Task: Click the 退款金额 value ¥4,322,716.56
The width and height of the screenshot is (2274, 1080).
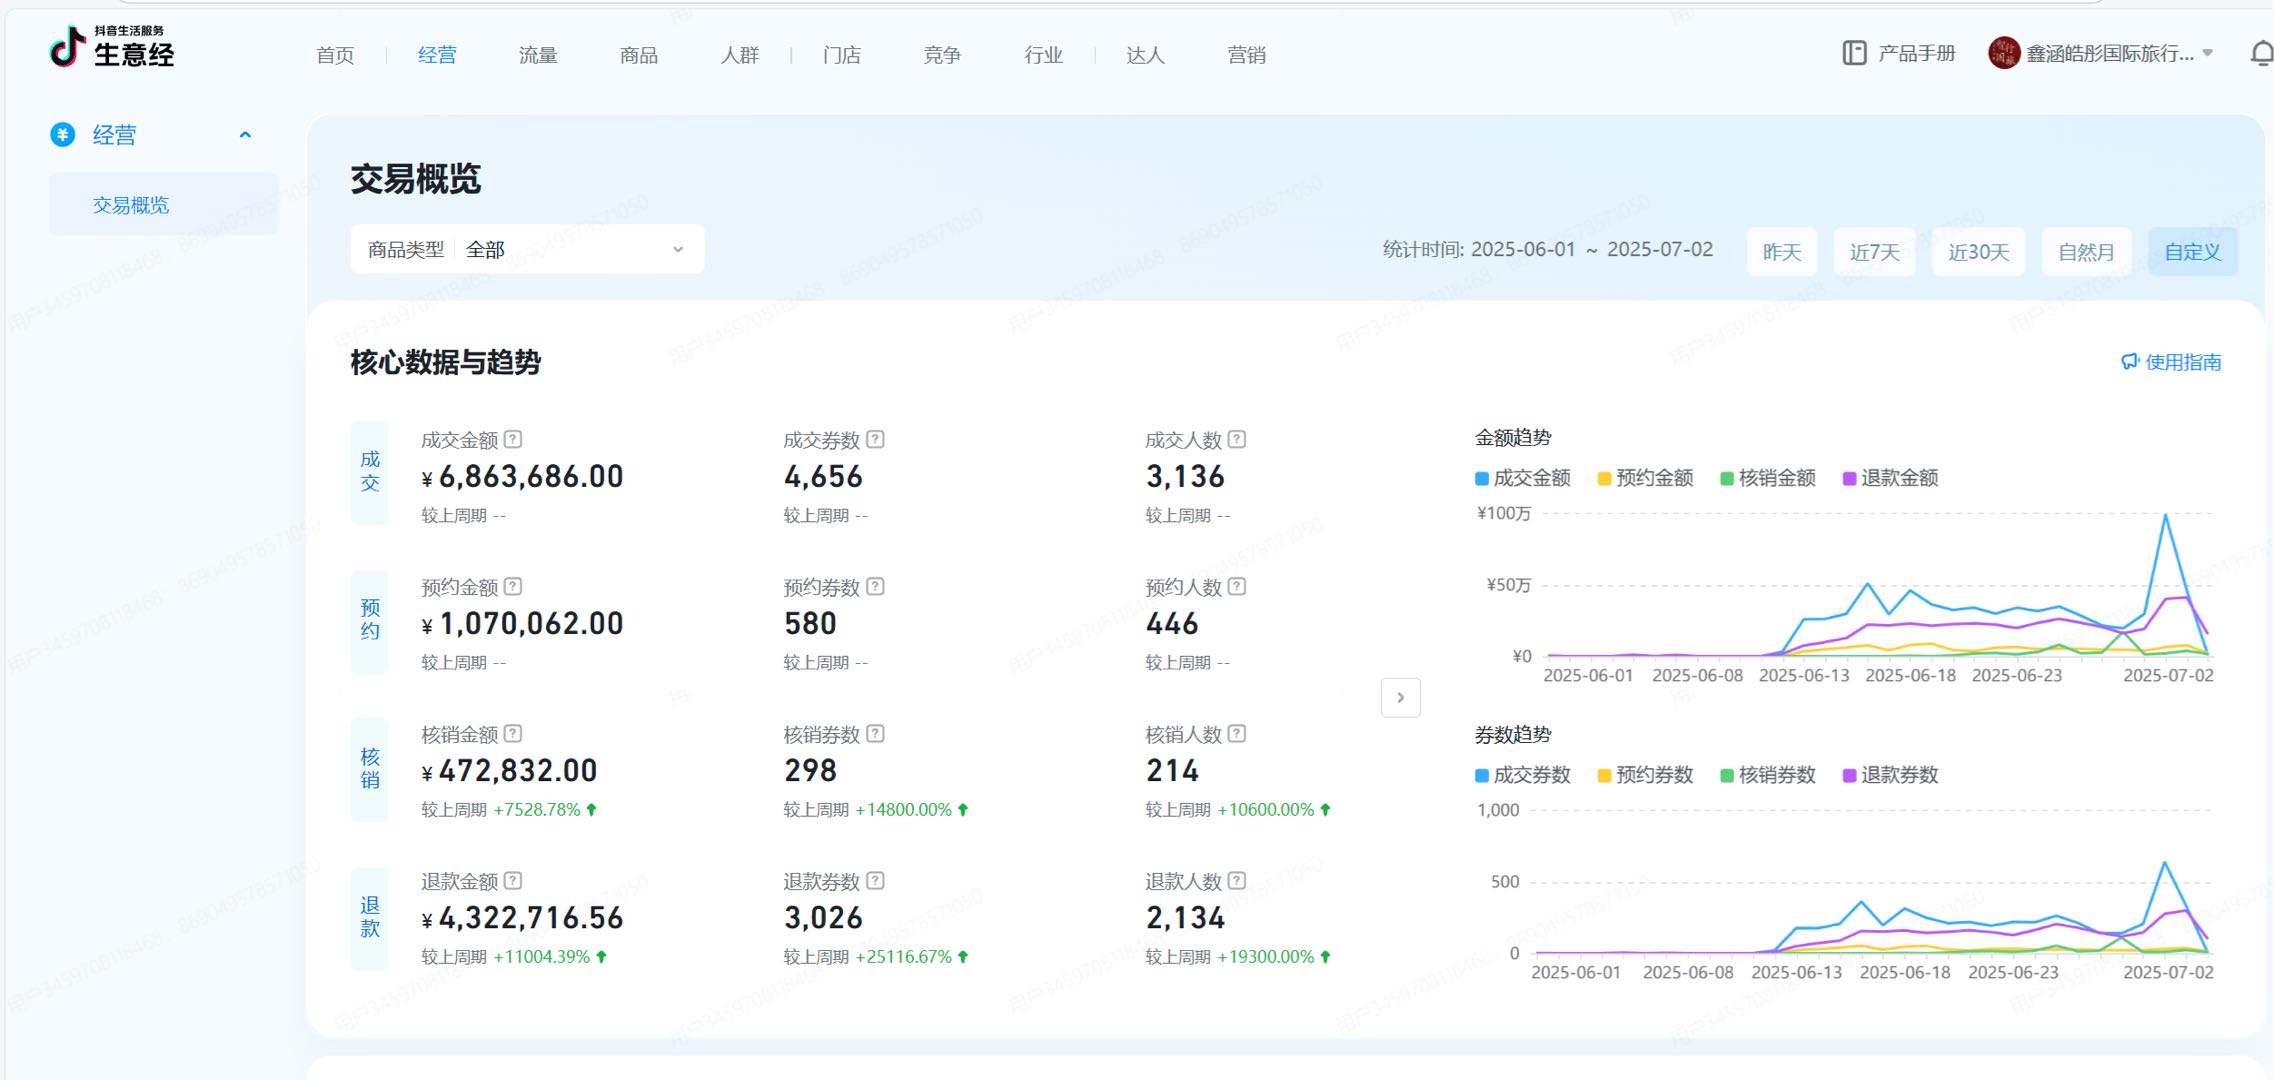Action: coord(522,918)
